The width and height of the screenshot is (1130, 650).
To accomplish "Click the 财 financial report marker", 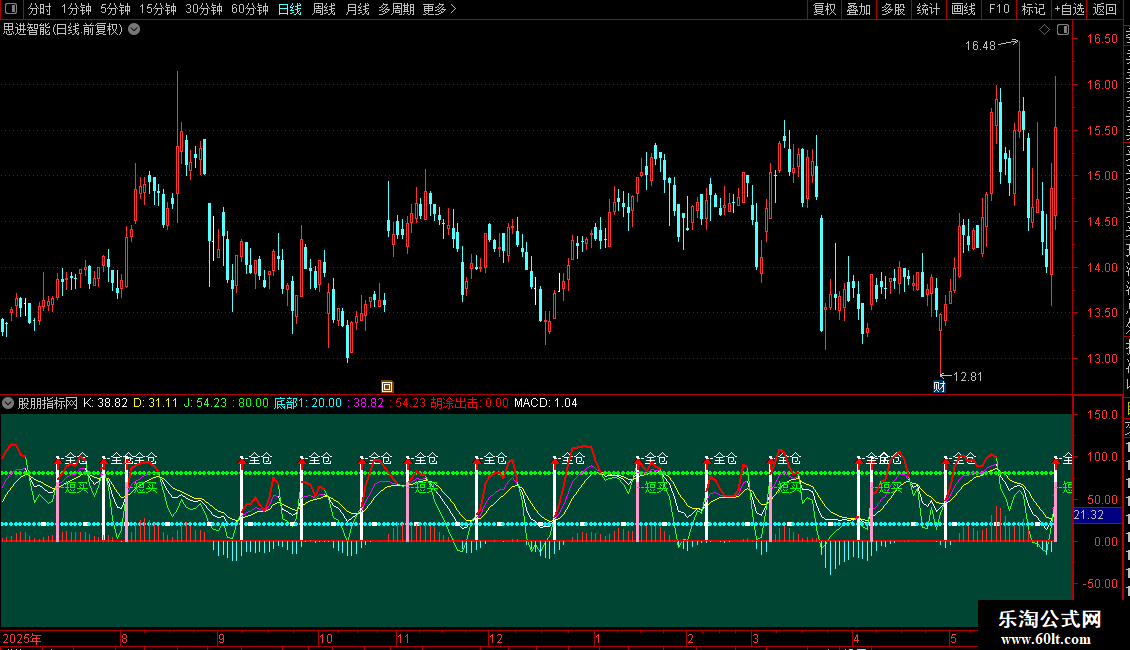I will (x=939, y=387).
